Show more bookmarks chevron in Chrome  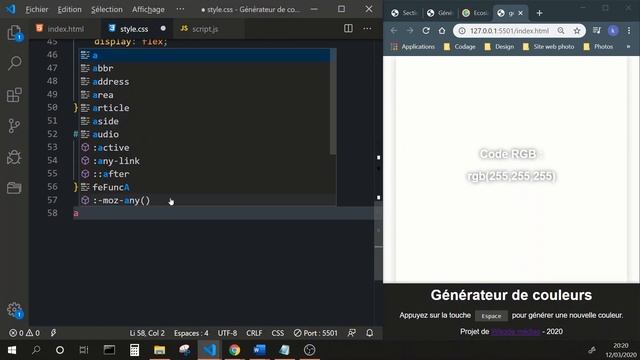(629, 47)
